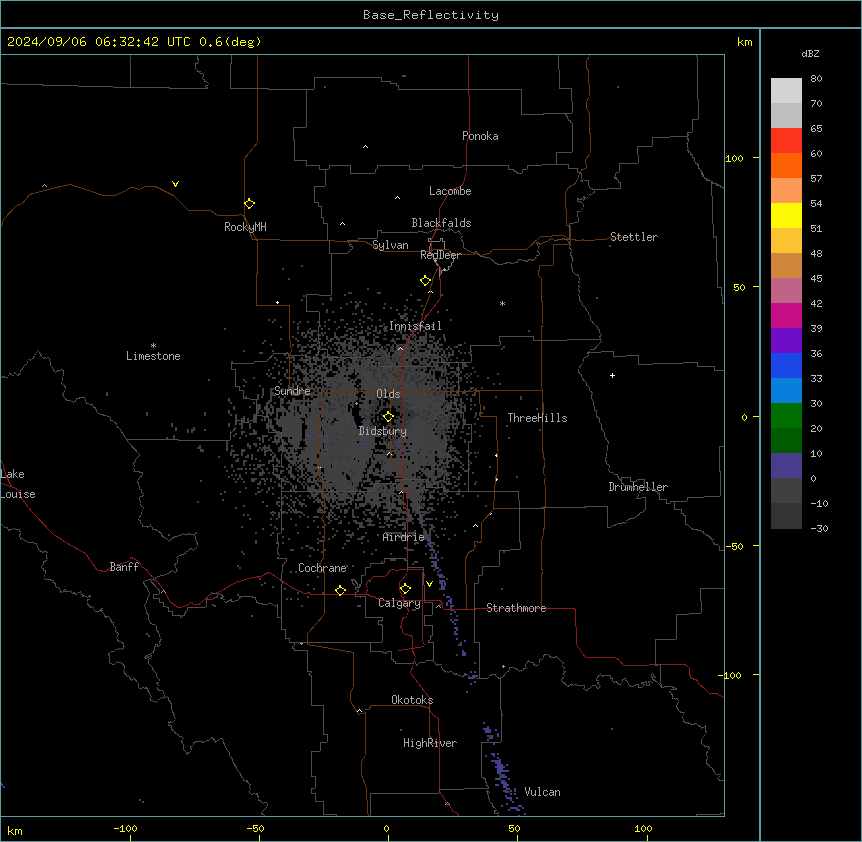Image resolution: width=862 pixels, height=842 pixels.
Task: Select the Didsbury label
Action: click(x=383, y=431)
